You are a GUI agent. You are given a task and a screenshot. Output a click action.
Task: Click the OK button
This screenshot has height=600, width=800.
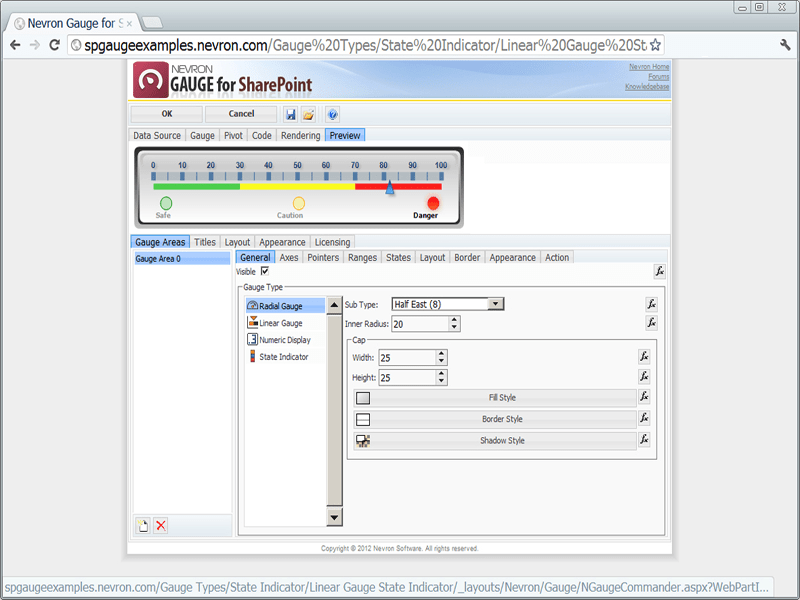[x=167, y=114]
